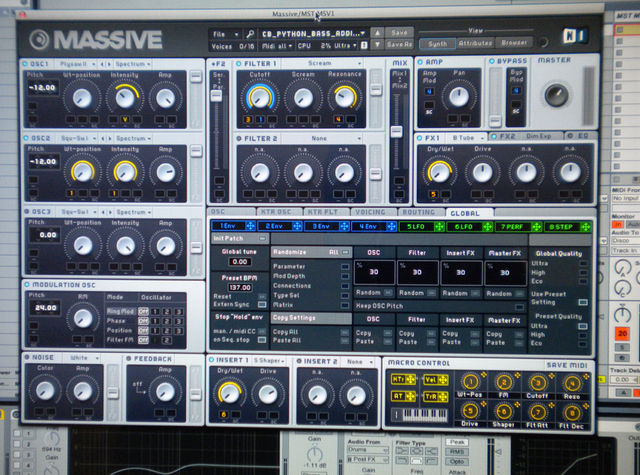Viewport: 640px width, 475px height.
Task: Click macro knob 8 Flt Dec
Action: pos(572,413)
